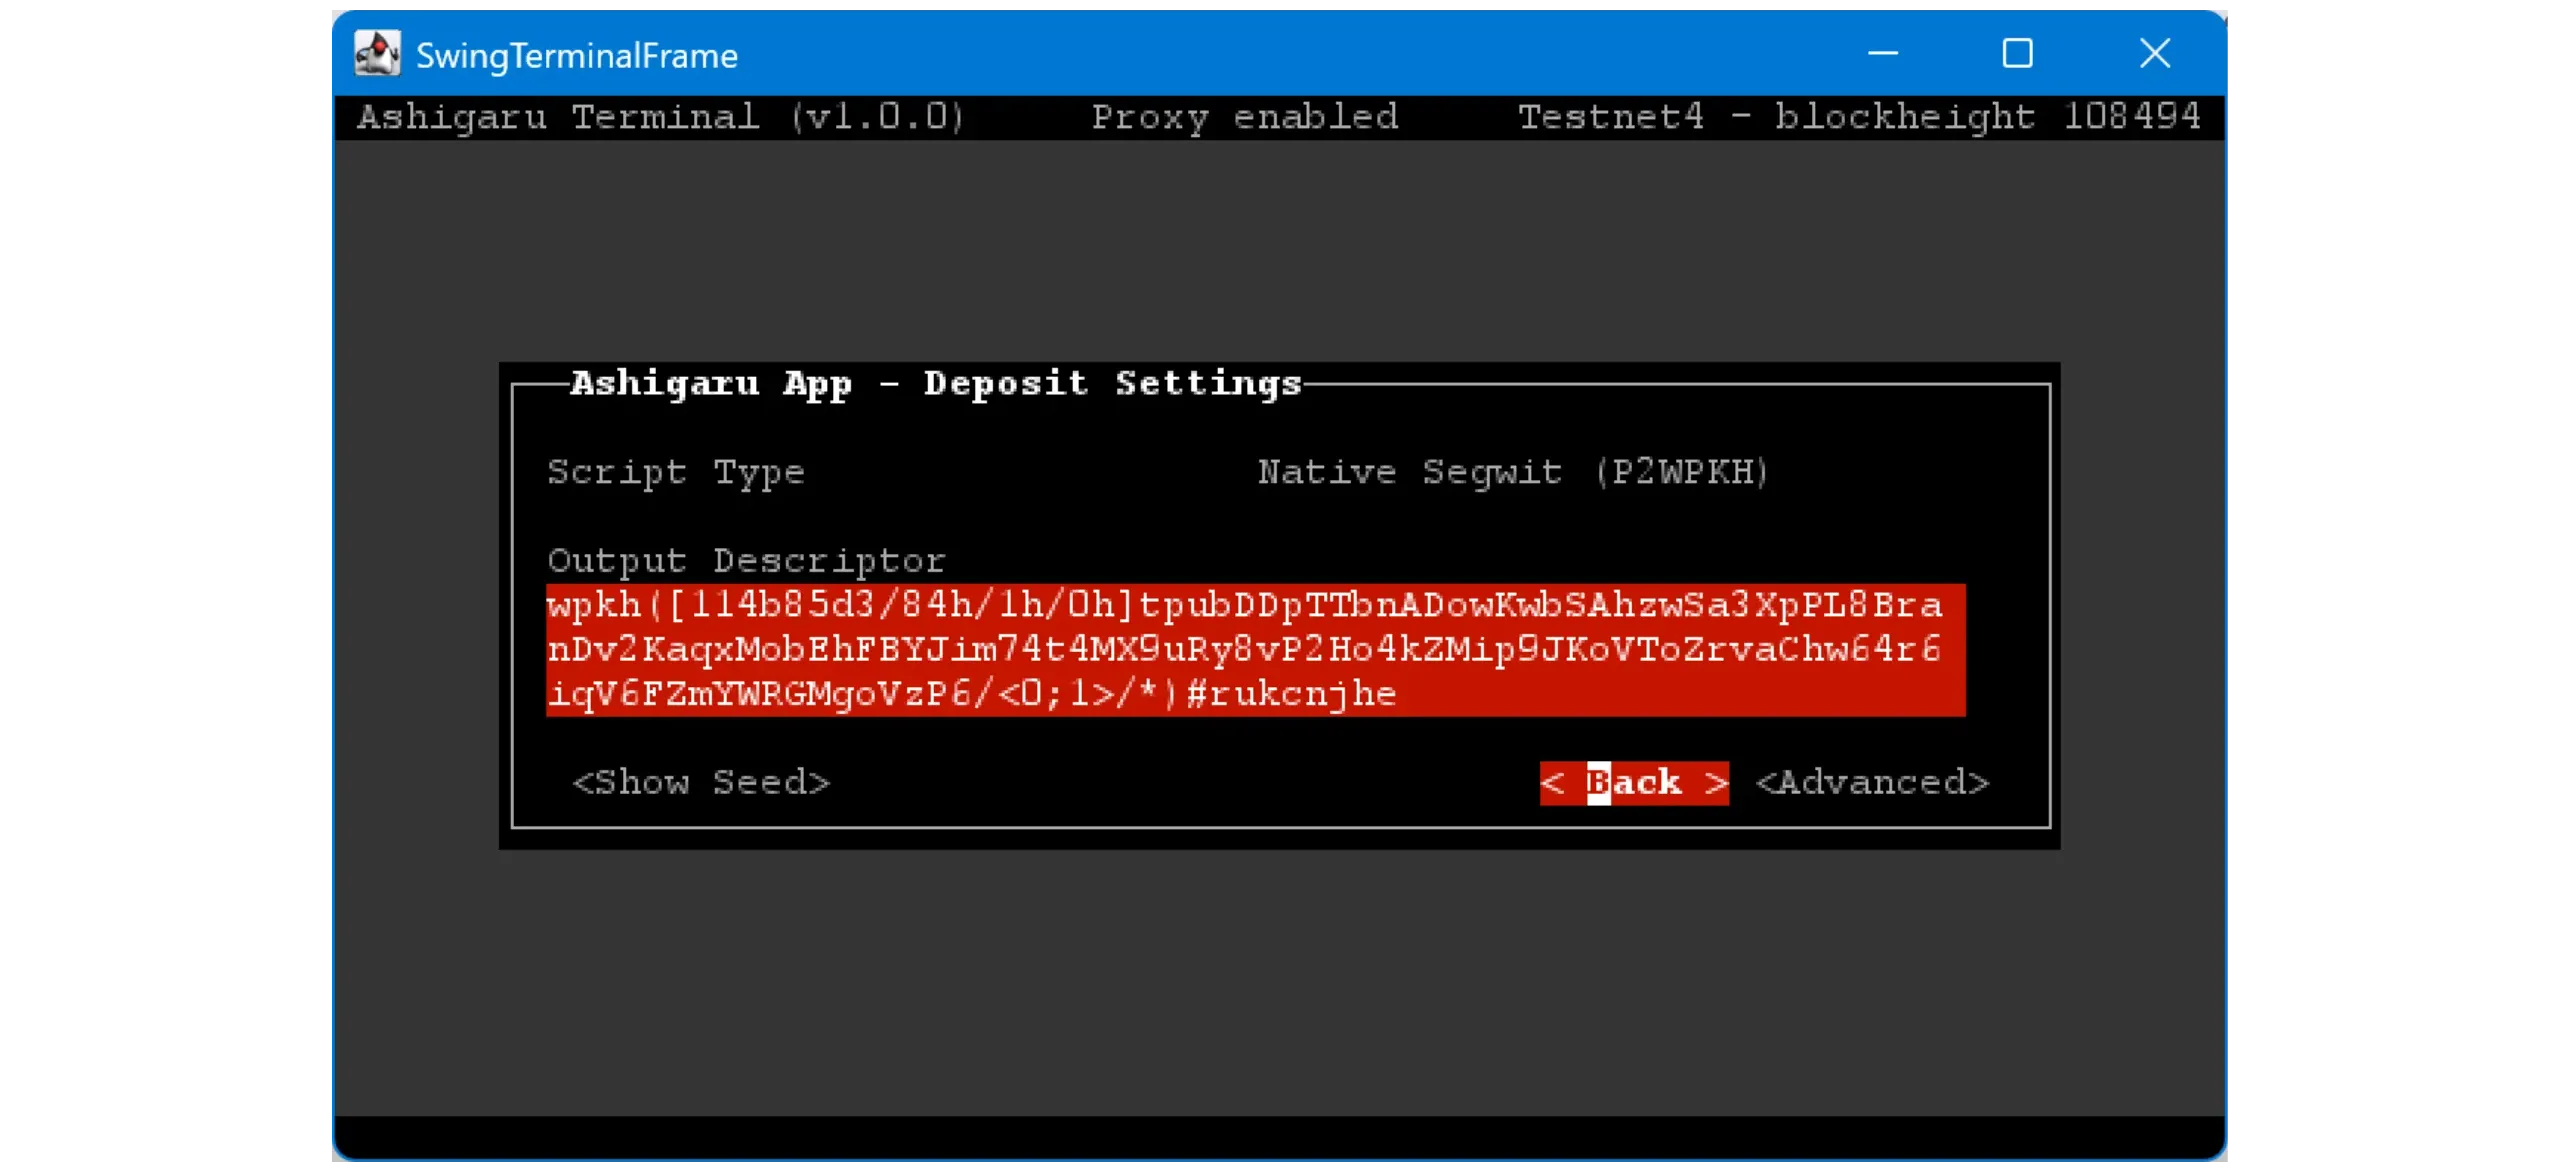Close the SwingTerminalFrame window

(2154, 54)
